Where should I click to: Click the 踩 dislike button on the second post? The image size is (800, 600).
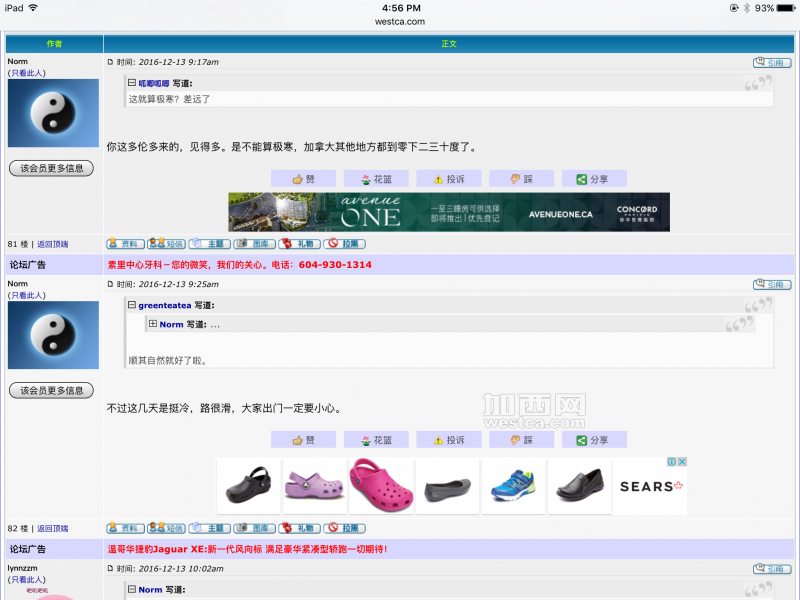tap(521, 440)
